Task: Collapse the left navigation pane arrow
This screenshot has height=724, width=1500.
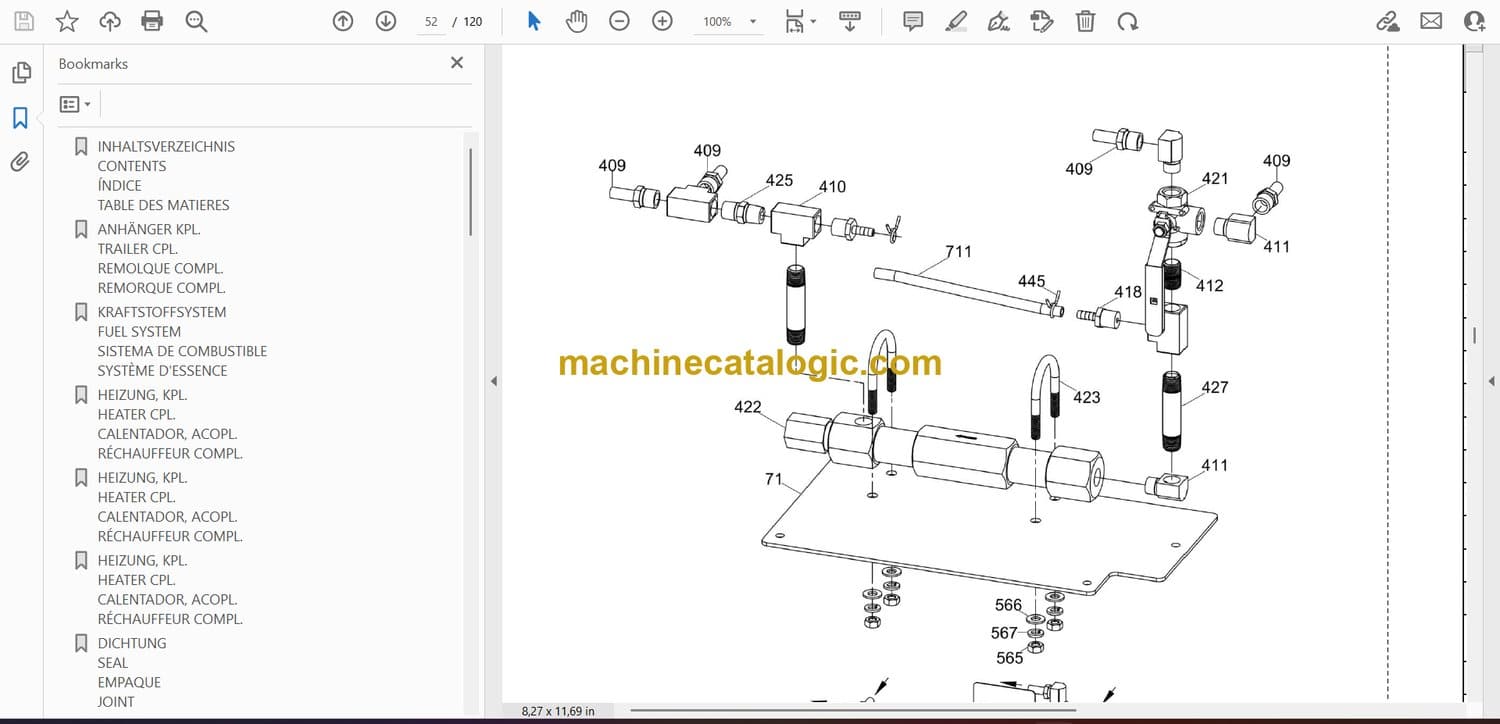Action: [x=491, y=381]
